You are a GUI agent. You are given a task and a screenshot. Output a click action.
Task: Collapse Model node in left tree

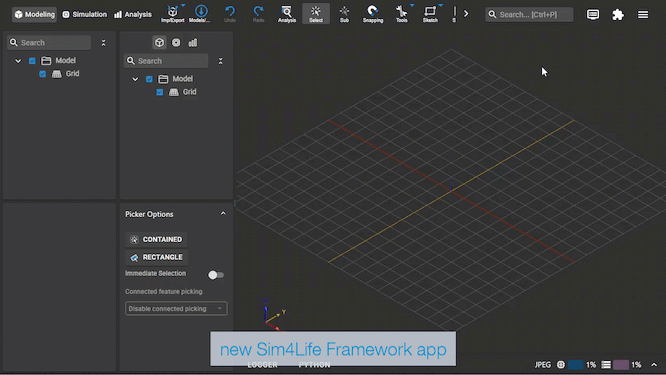pyautogui.click(x=18, y=61)
